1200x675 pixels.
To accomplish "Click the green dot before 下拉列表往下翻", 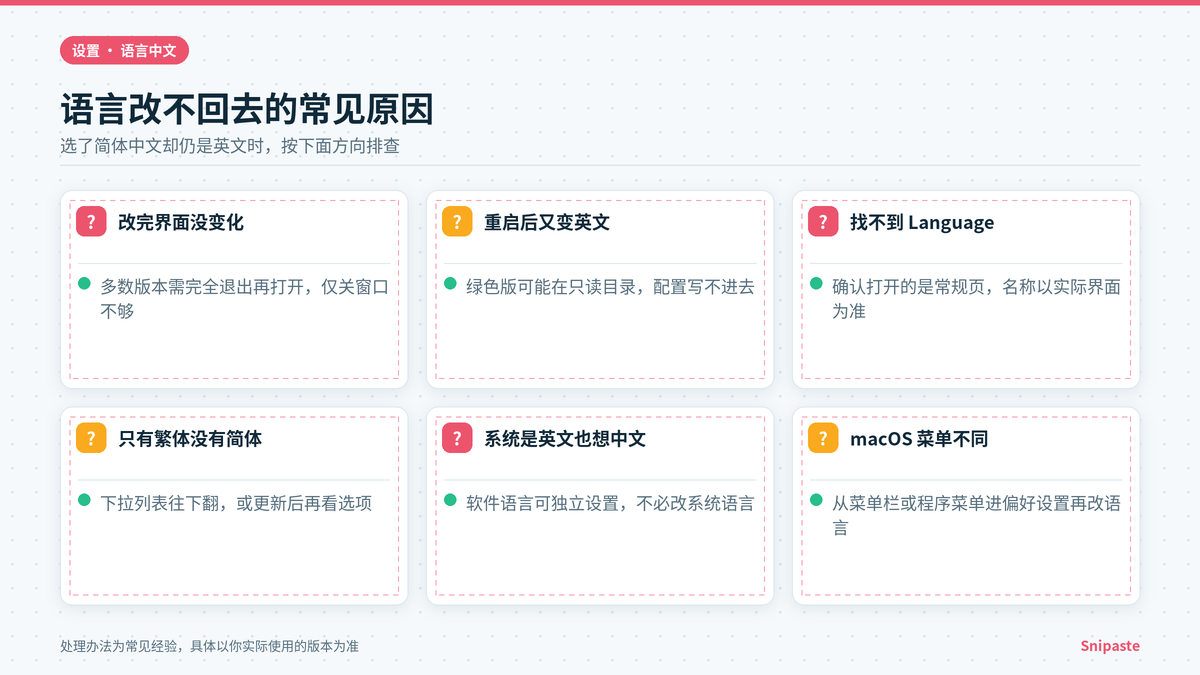I will tap(84, 500).
